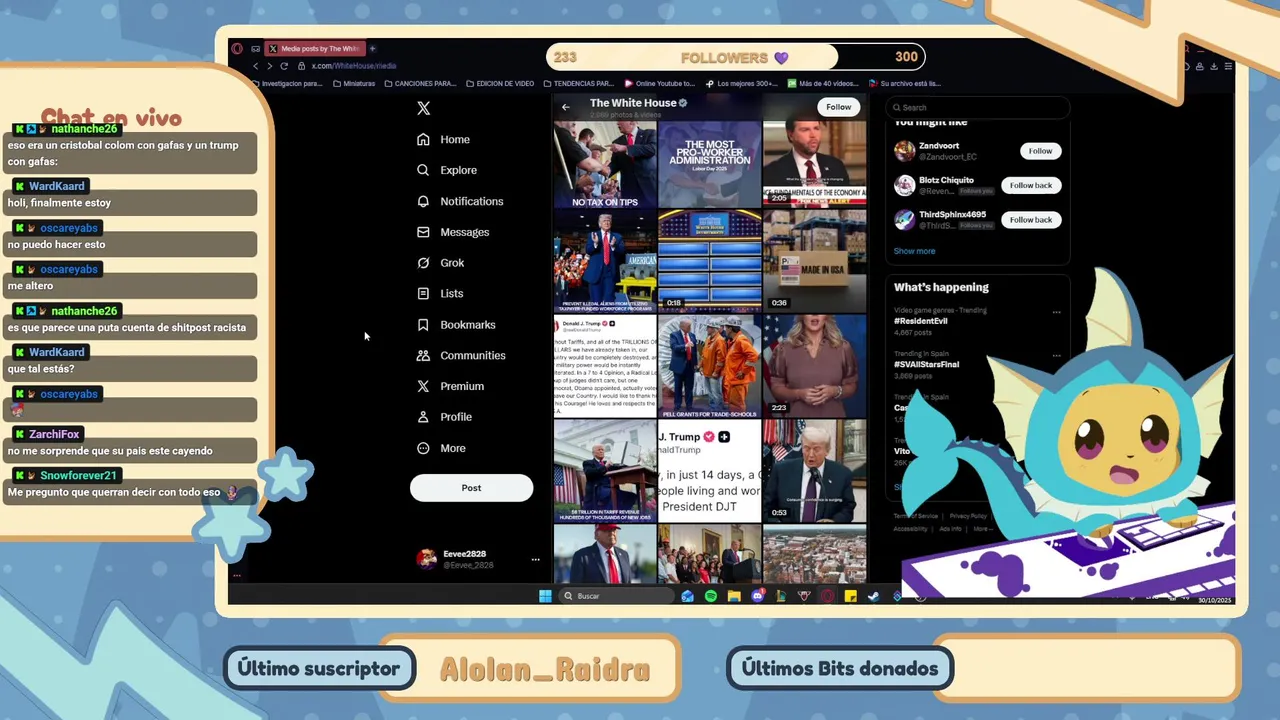The image size is (1280, 720).
Task: Open 'Most Pro-Worker Administration' media post
Action: coord(709,164)
